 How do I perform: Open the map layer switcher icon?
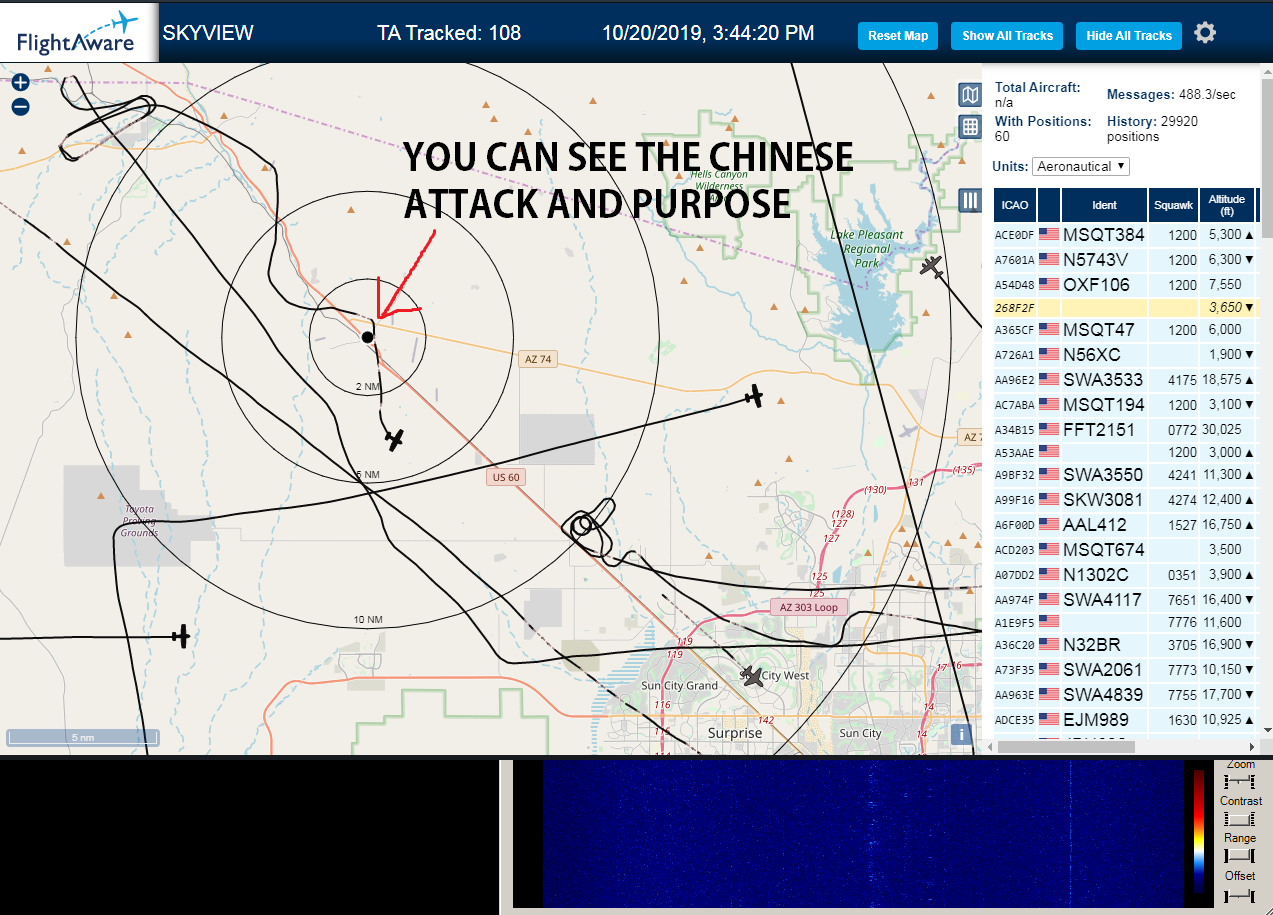pyautogui.click(x=969, y=95)
